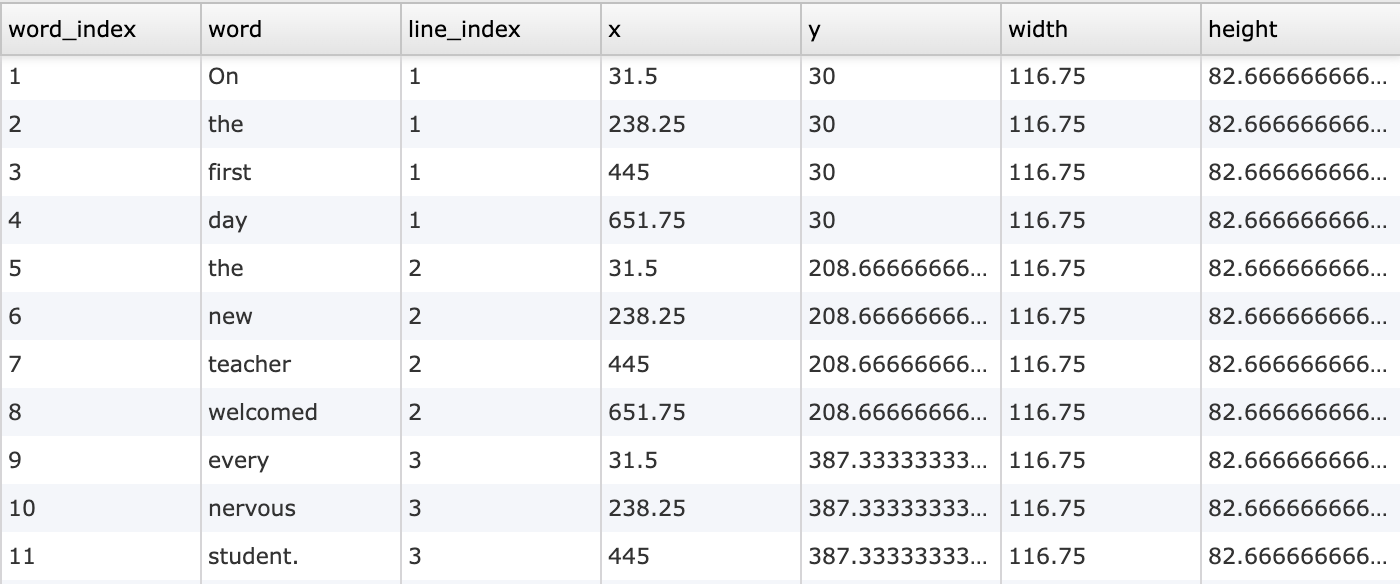Screen dimensions: 1400x584
Task: Select height value in 'first' row
Action: pos(1300,172)
